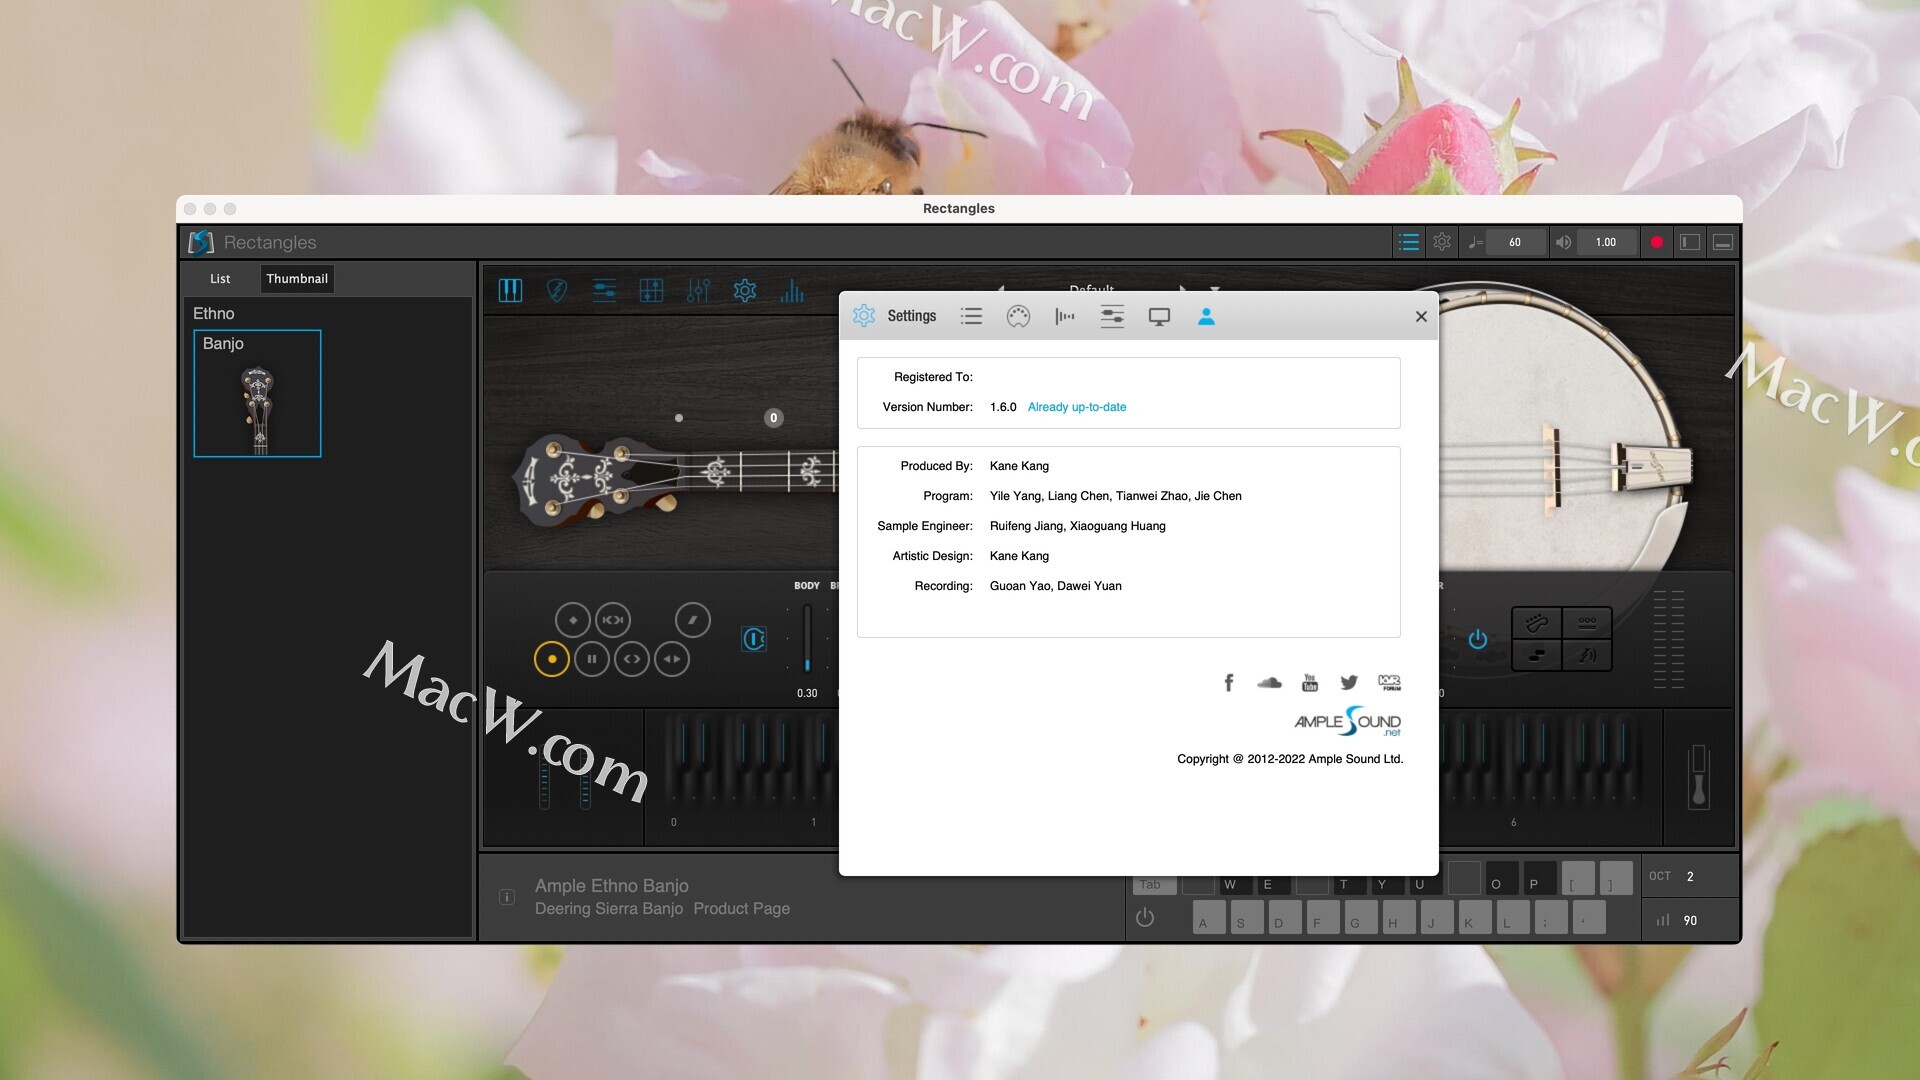Open host settings gear in top bar
This screenshot has height=1080, width=1920.
(1442, 242)
